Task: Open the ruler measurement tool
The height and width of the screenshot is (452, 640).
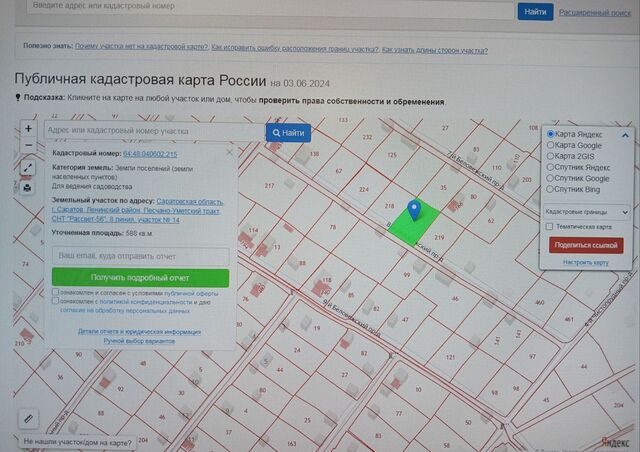Action: (29, 419)
